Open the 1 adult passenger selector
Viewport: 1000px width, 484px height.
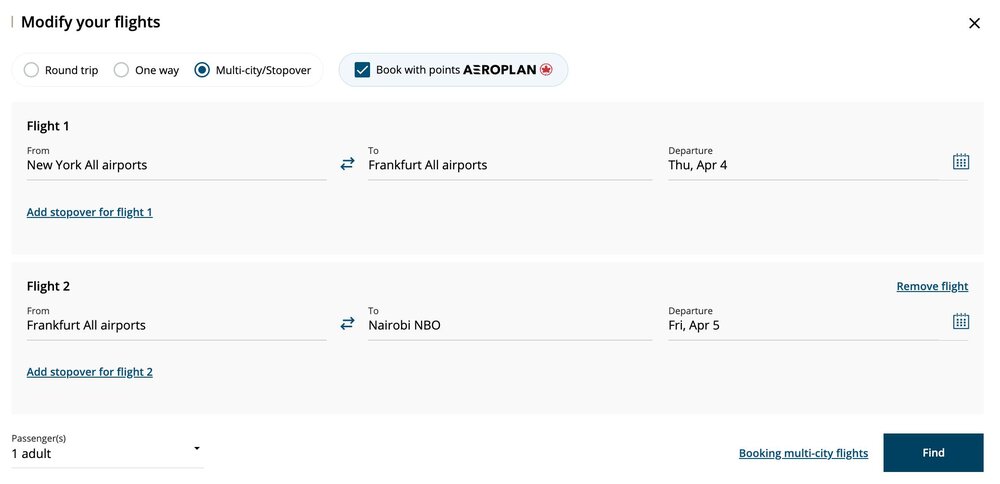tap(108, 453)
